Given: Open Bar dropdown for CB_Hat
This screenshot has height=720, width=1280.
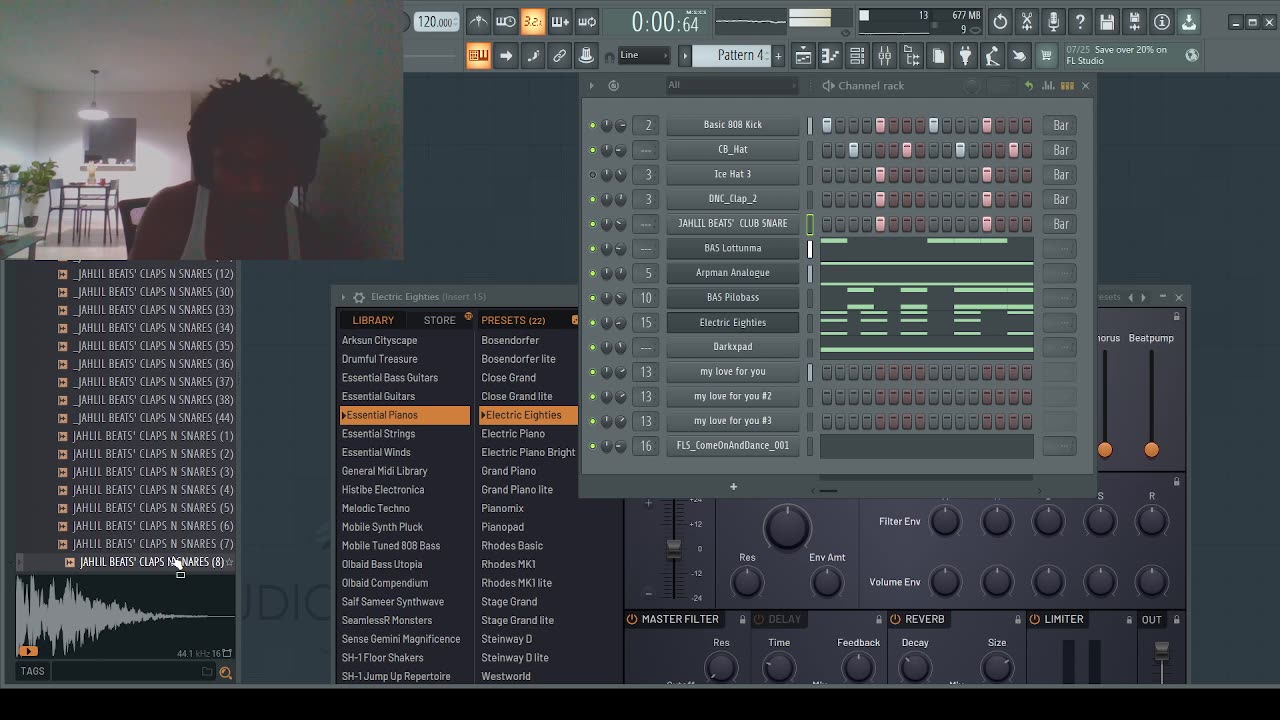Looking at the screenshot, I should pyautogui.click(x=1061, y=150).
